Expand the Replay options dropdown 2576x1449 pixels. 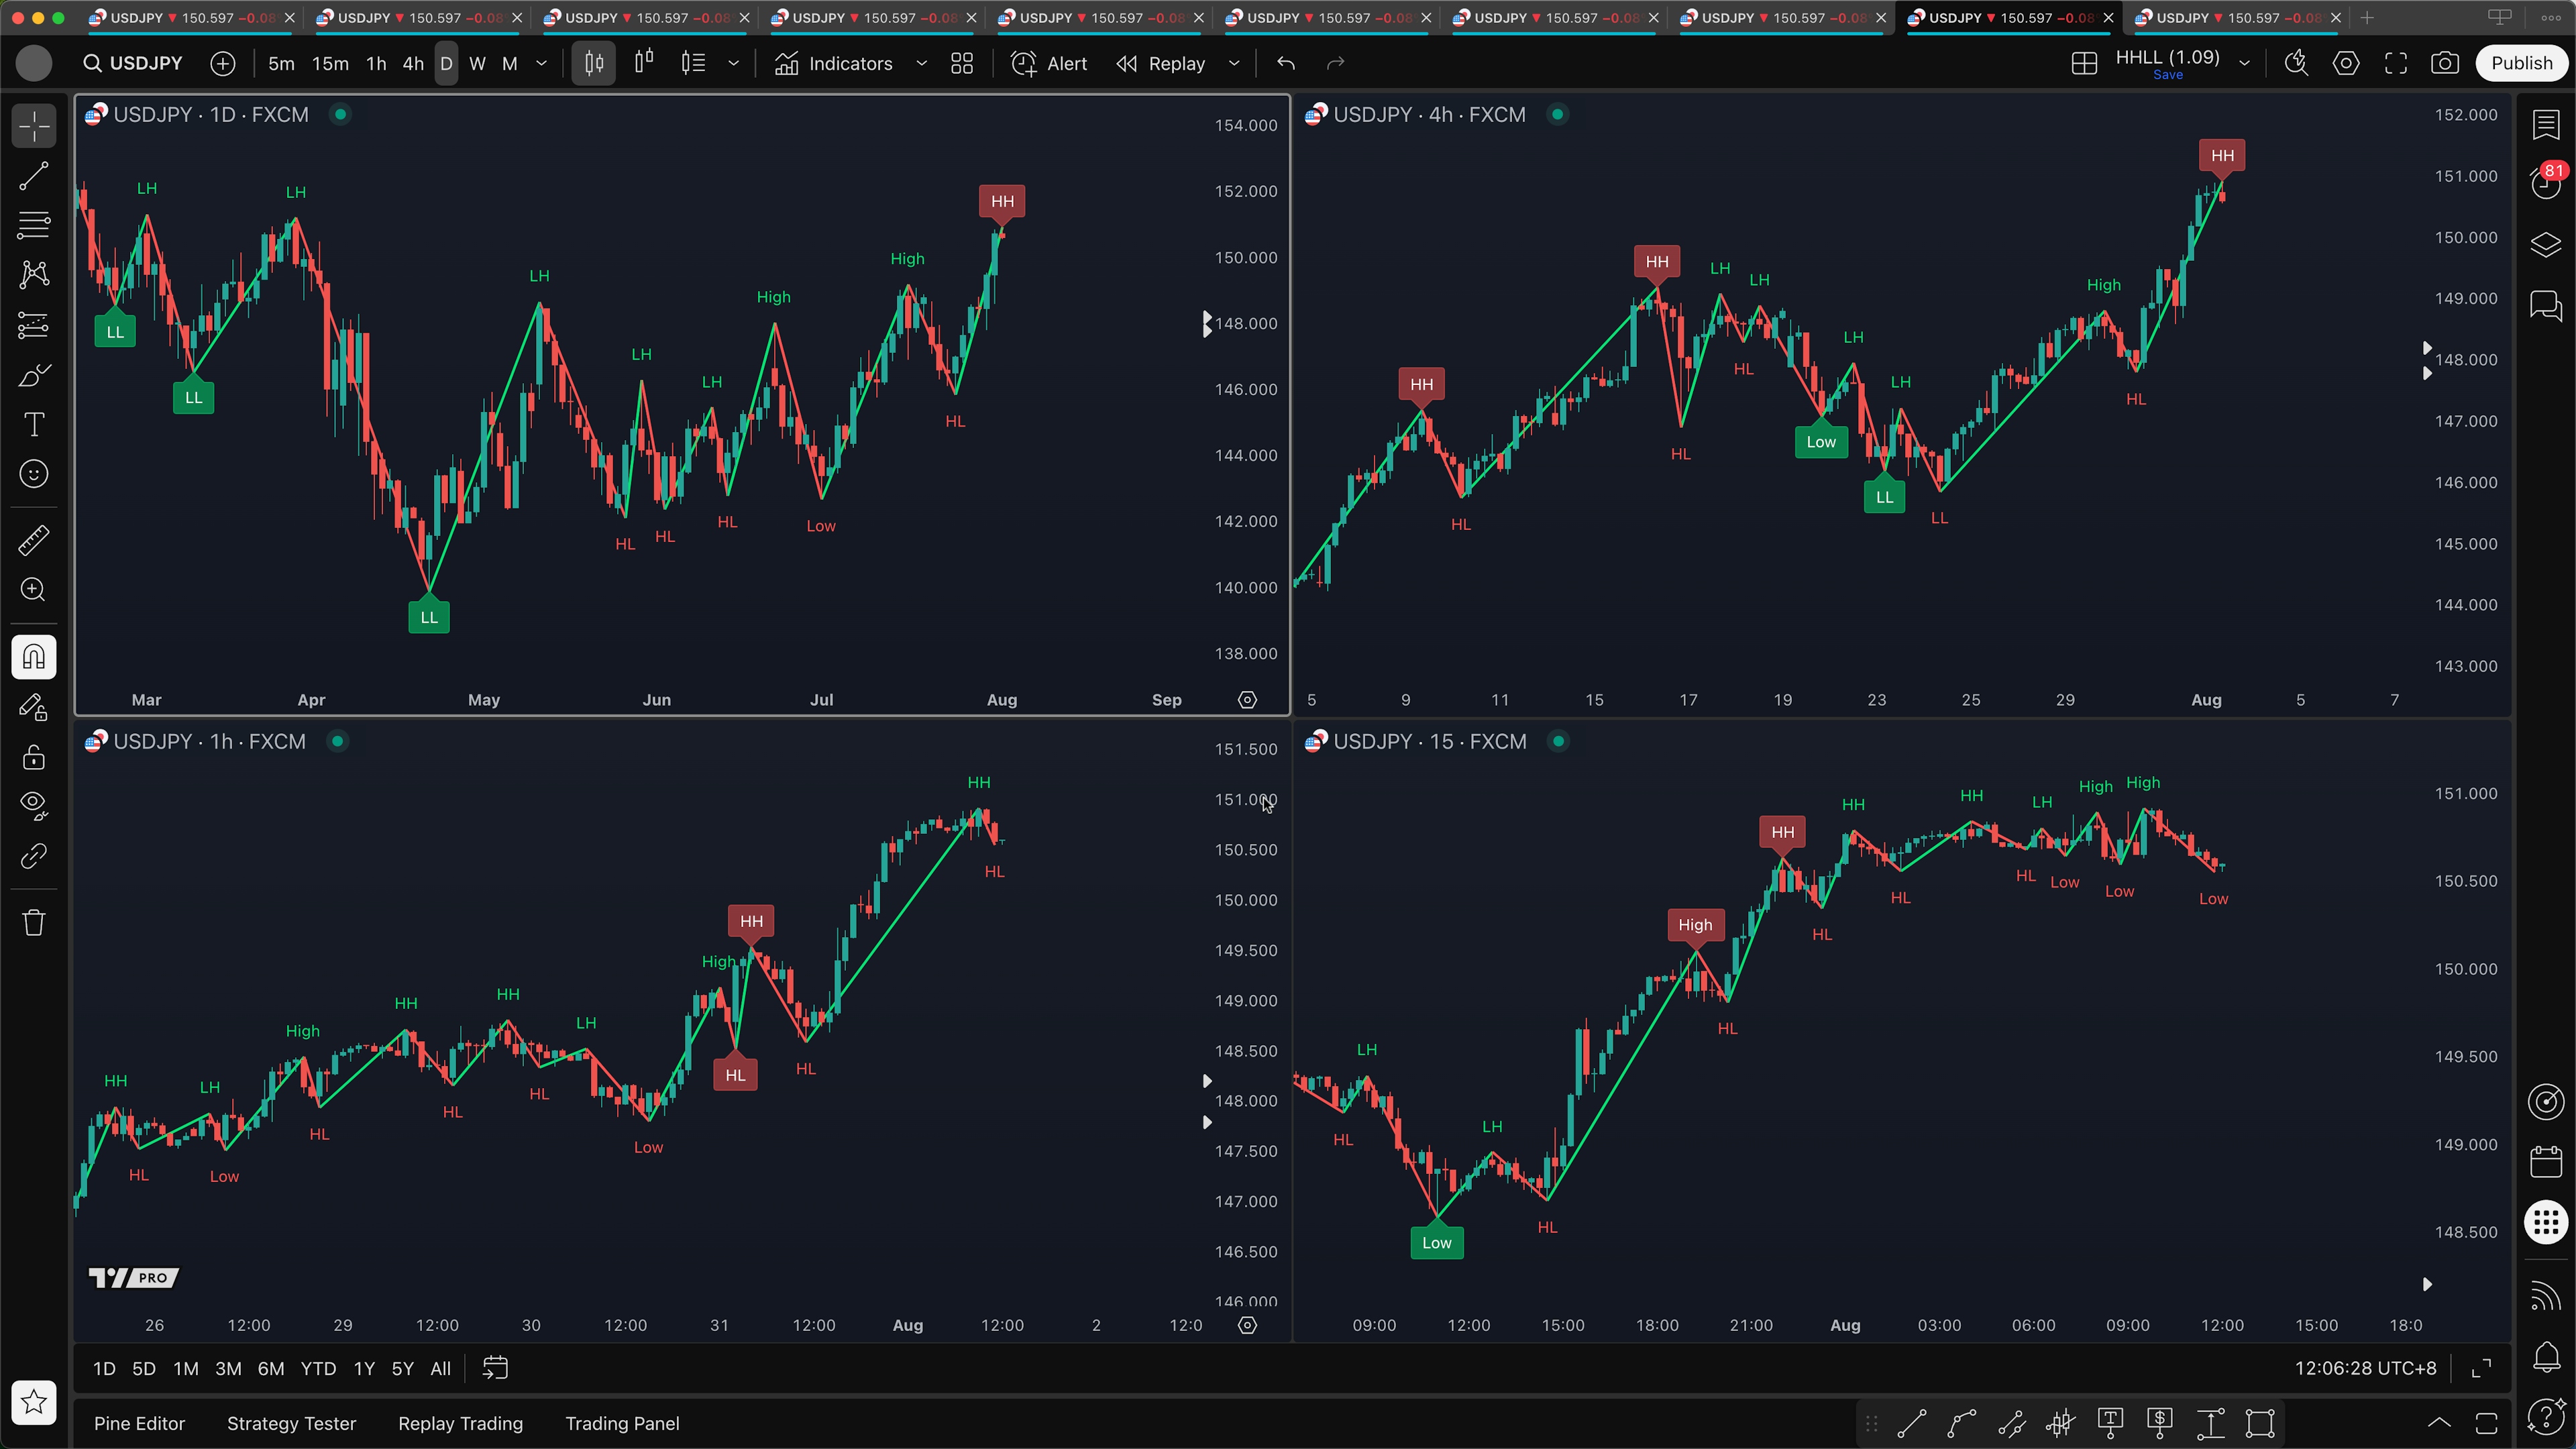point(1234,63)
